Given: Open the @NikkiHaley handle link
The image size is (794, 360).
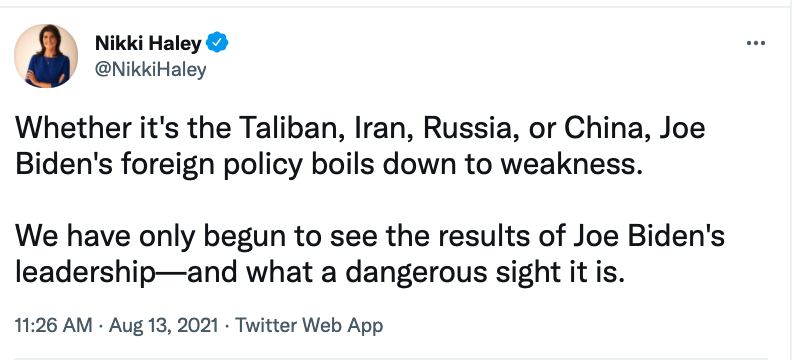Looking at the screenshot, I should click(x=150, y=69).
